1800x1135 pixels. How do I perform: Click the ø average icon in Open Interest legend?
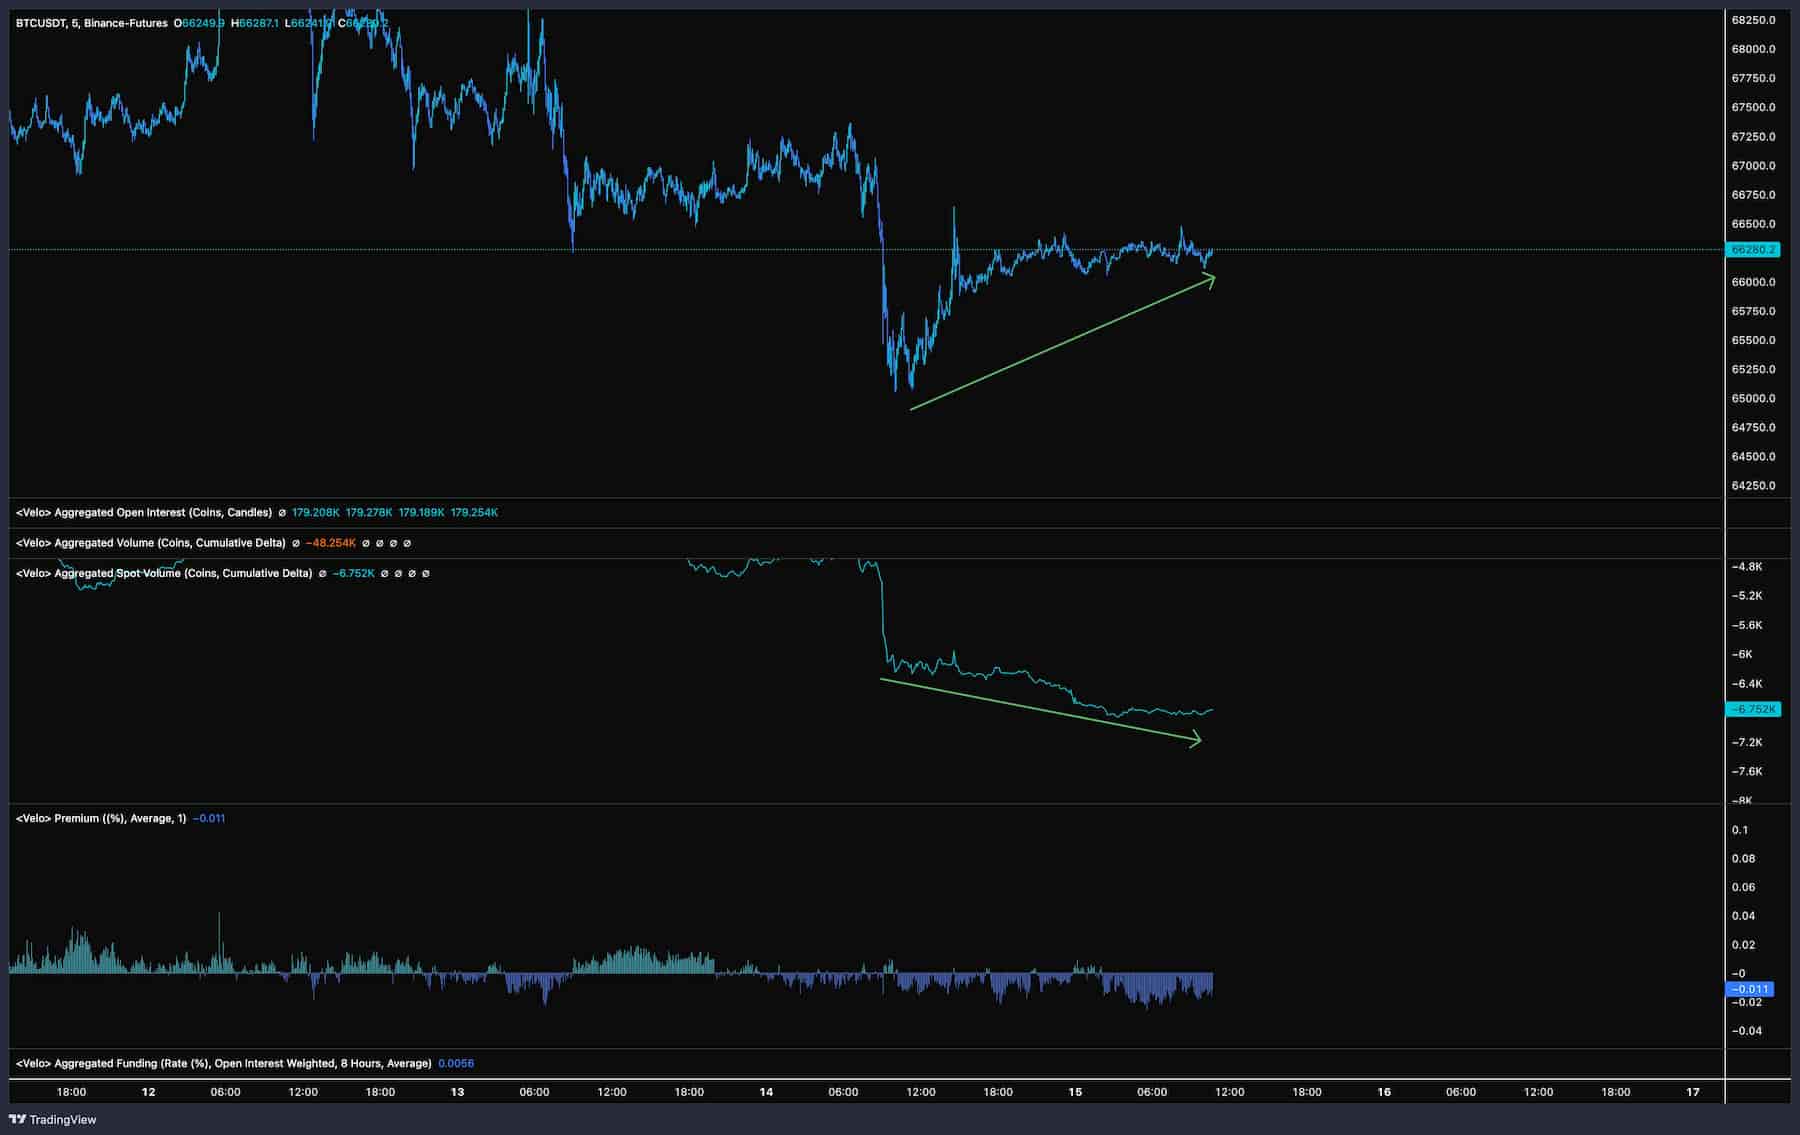(282, 514)
